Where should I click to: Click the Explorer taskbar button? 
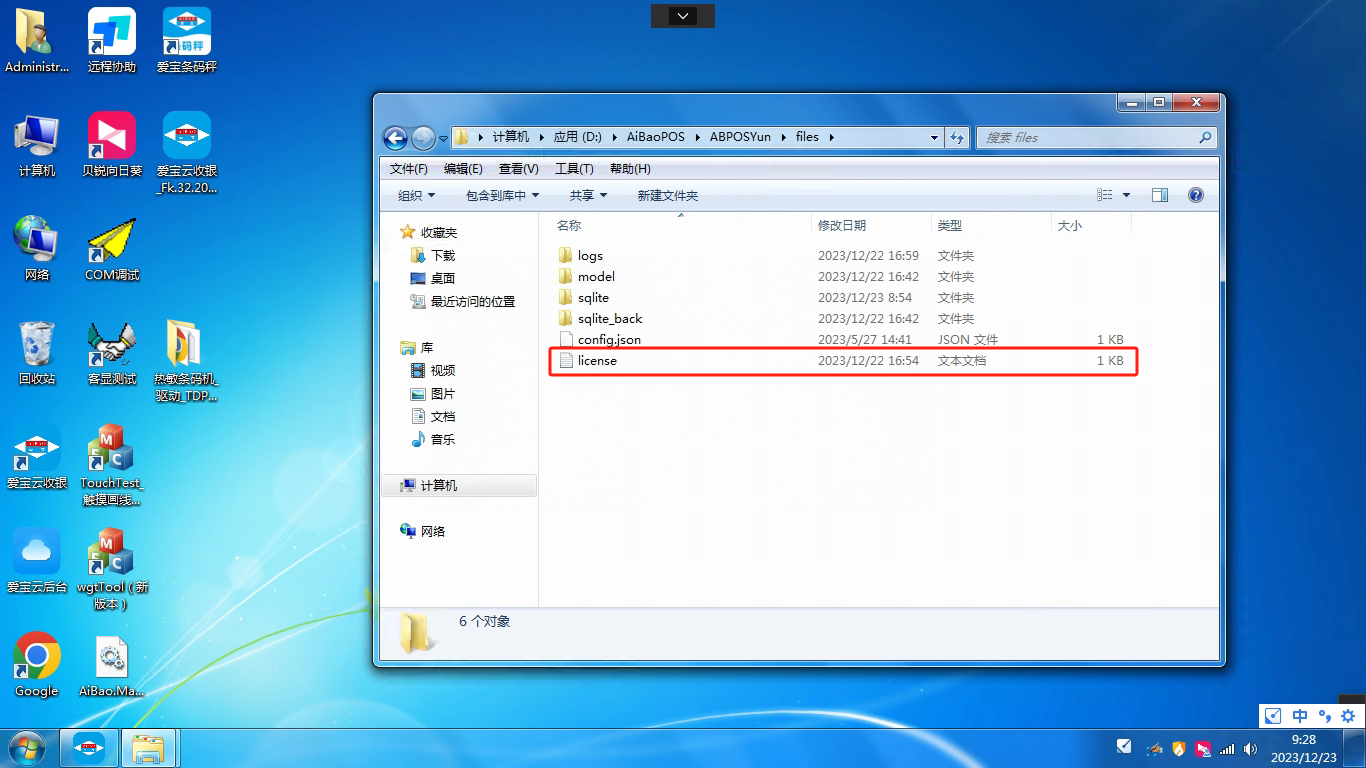point(149,747)
